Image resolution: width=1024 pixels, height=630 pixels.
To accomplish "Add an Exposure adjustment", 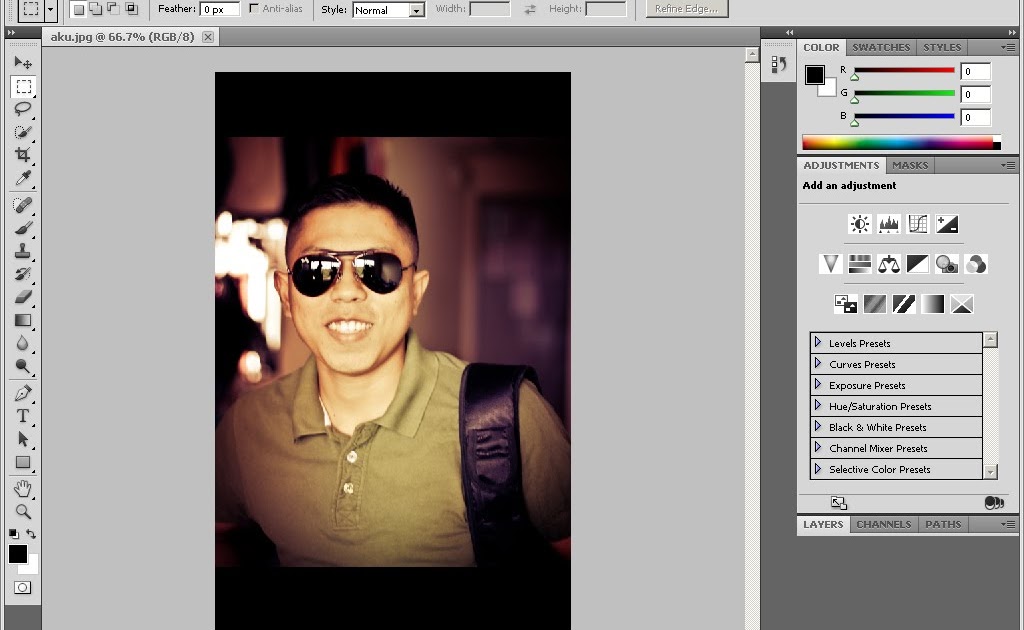I will 947,224.
